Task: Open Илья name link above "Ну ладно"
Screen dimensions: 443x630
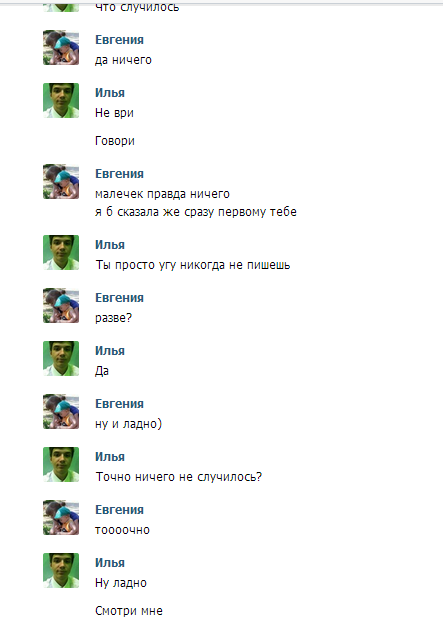Action: (110, 563)
